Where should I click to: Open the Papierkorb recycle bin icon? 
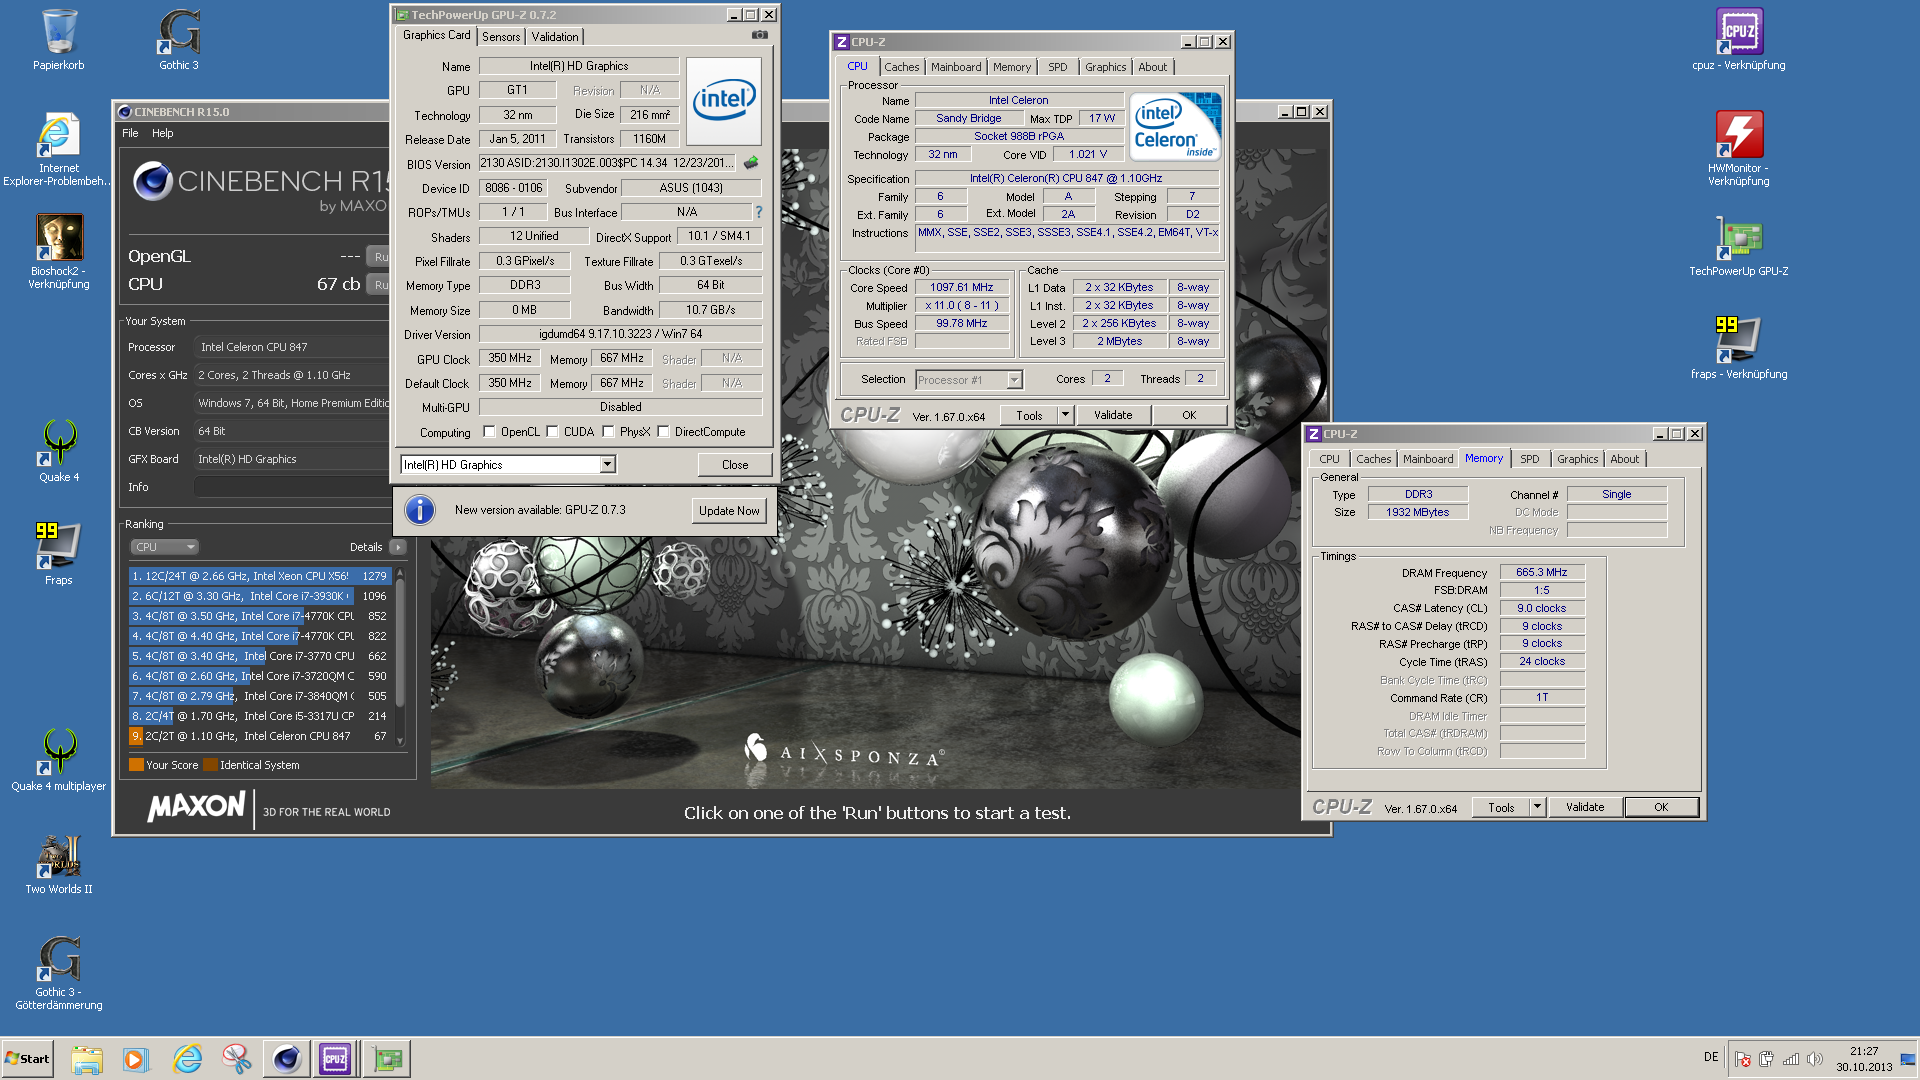59,40
